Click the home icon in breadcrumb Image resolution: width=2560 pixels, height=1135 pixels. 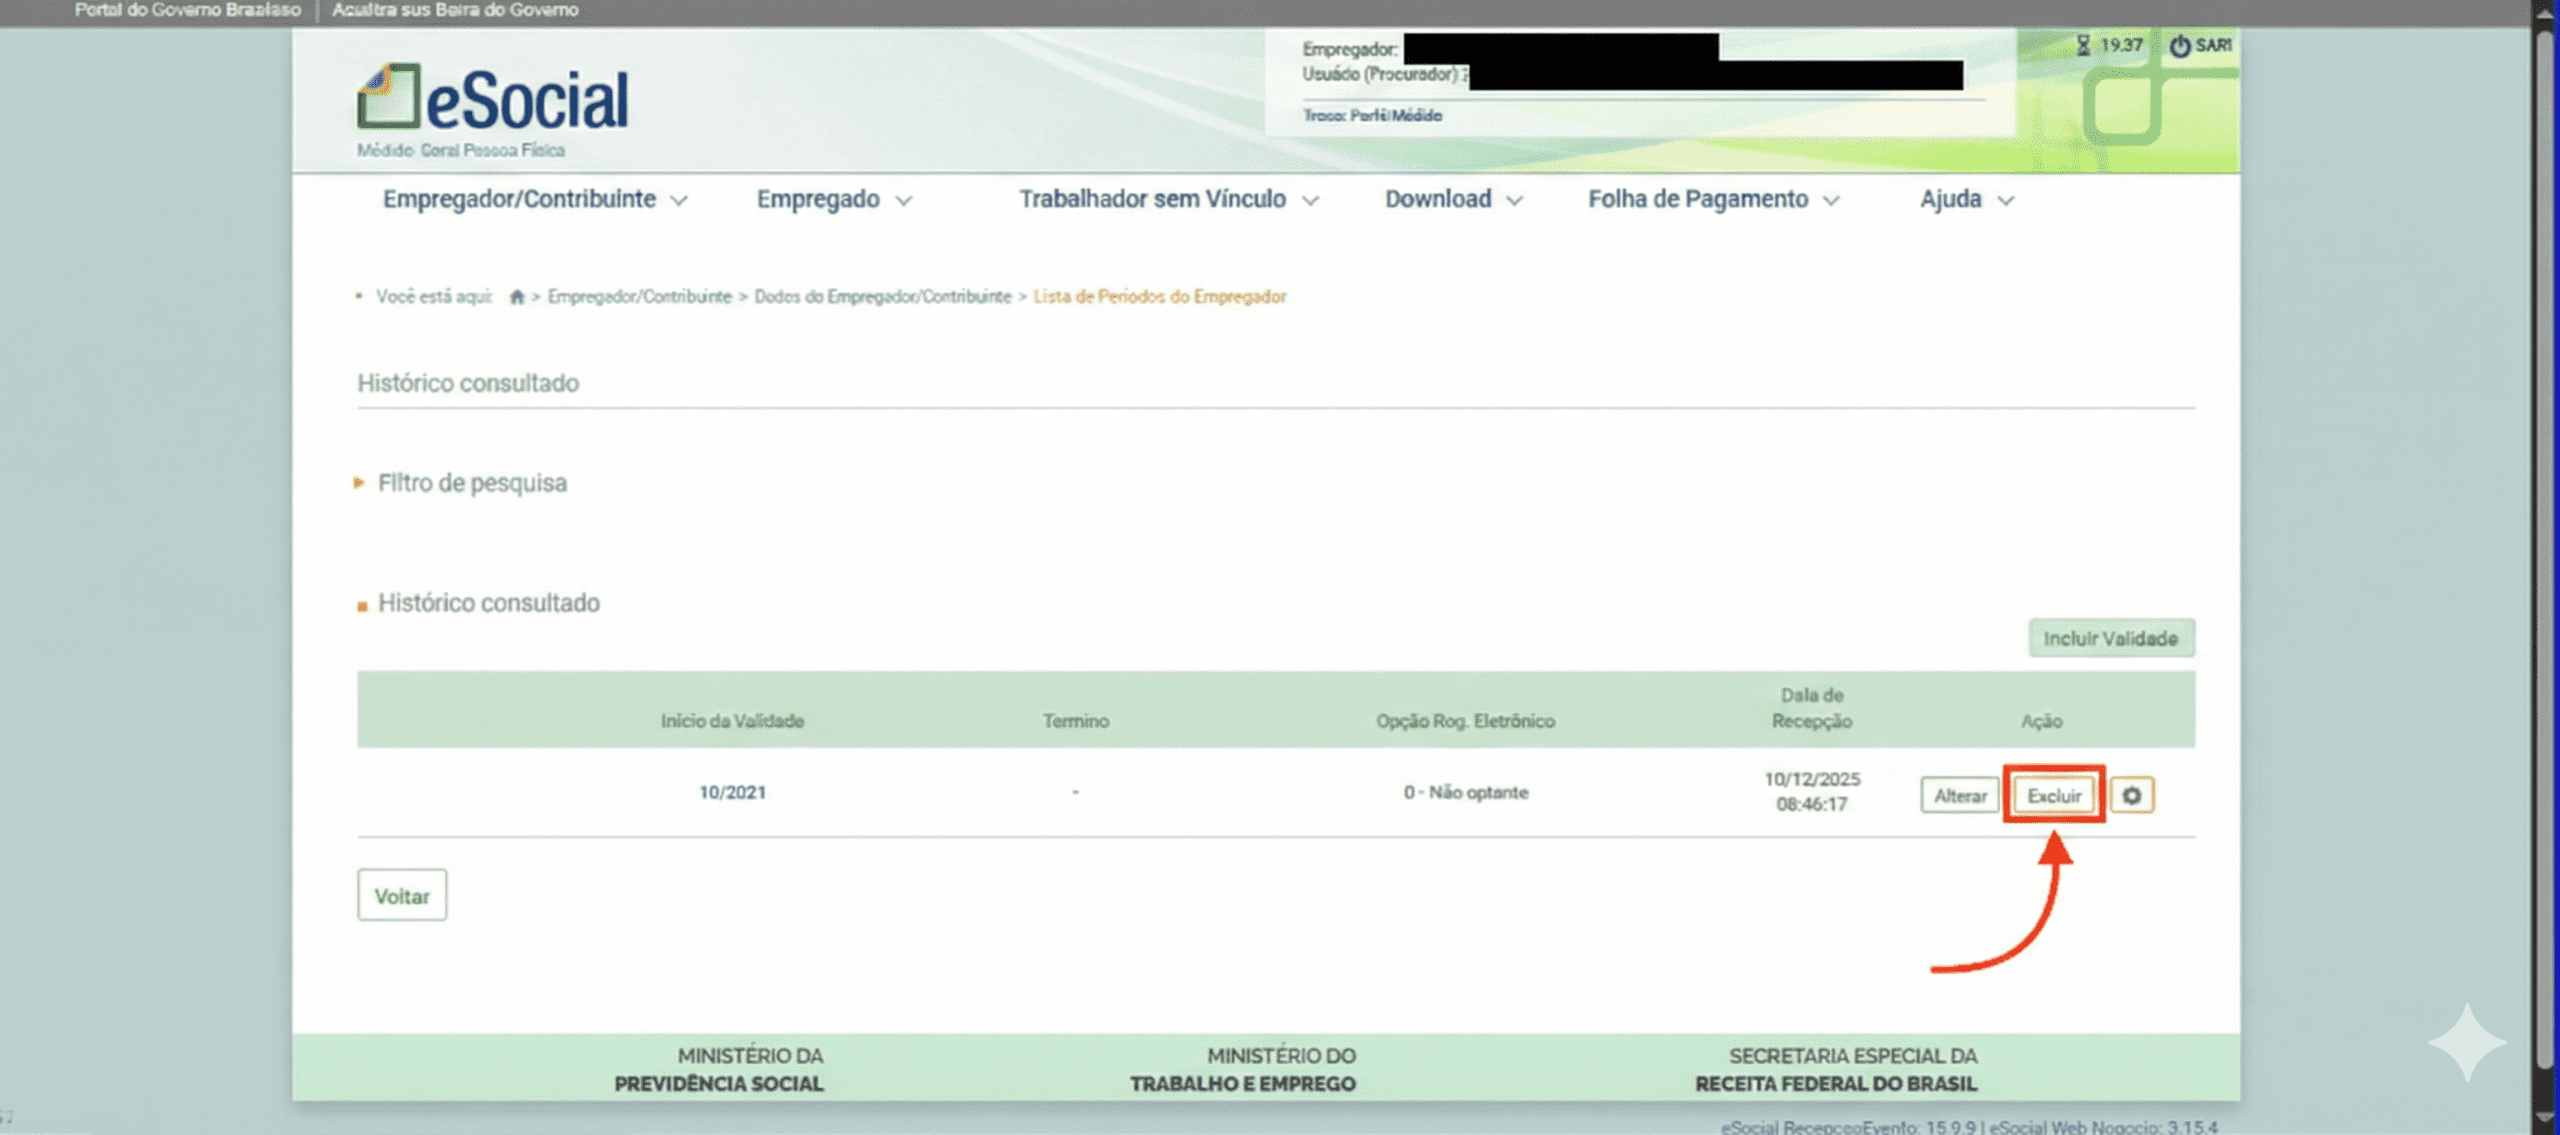coord(517,297)
